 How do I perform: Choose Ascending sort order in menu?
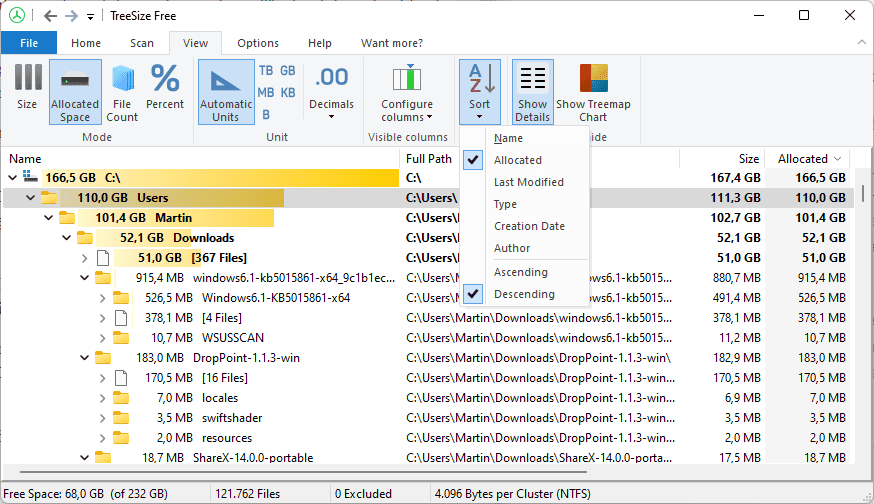pyautogui.click(x=520, y=272)
